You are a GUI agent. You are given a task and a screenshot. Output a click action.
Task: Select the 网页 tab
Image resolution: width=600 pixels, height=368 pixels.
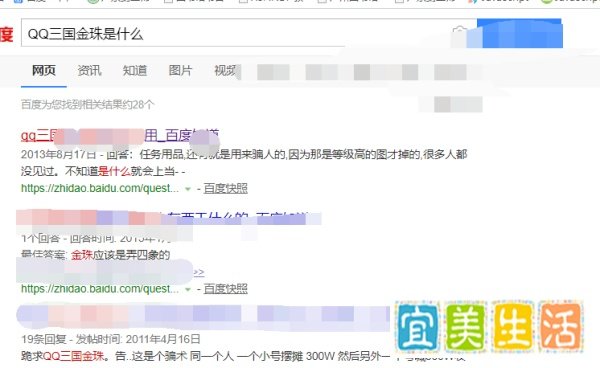(44, 70)
